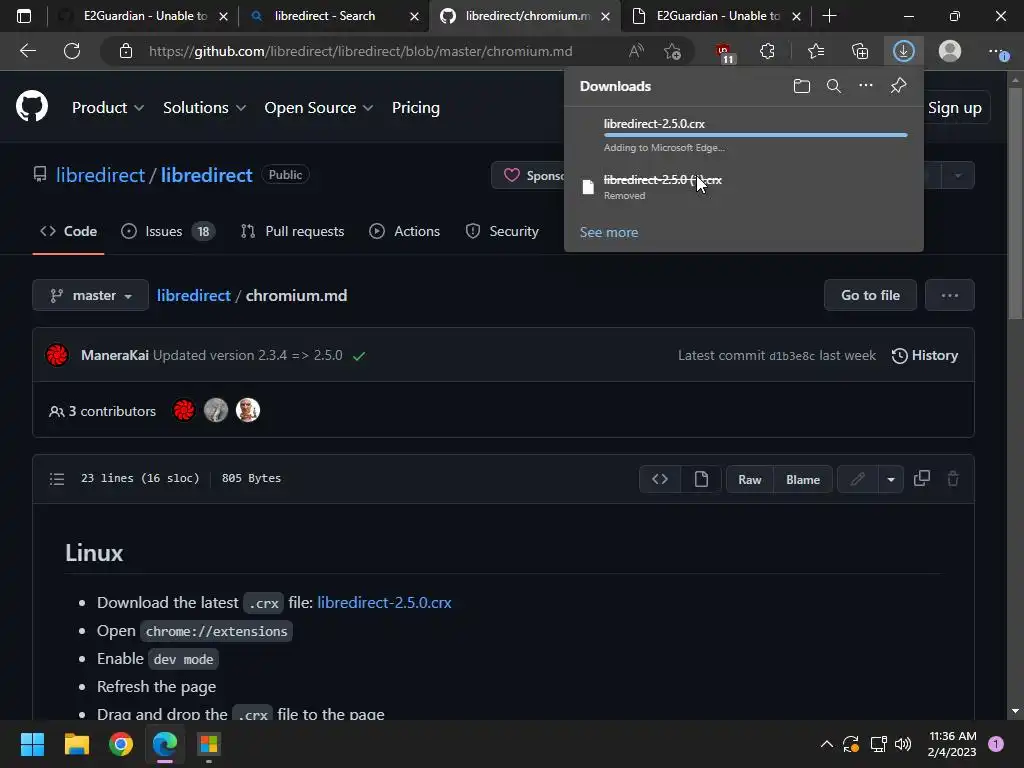
Task: Open the Security tab
Action: coord(502,231)
